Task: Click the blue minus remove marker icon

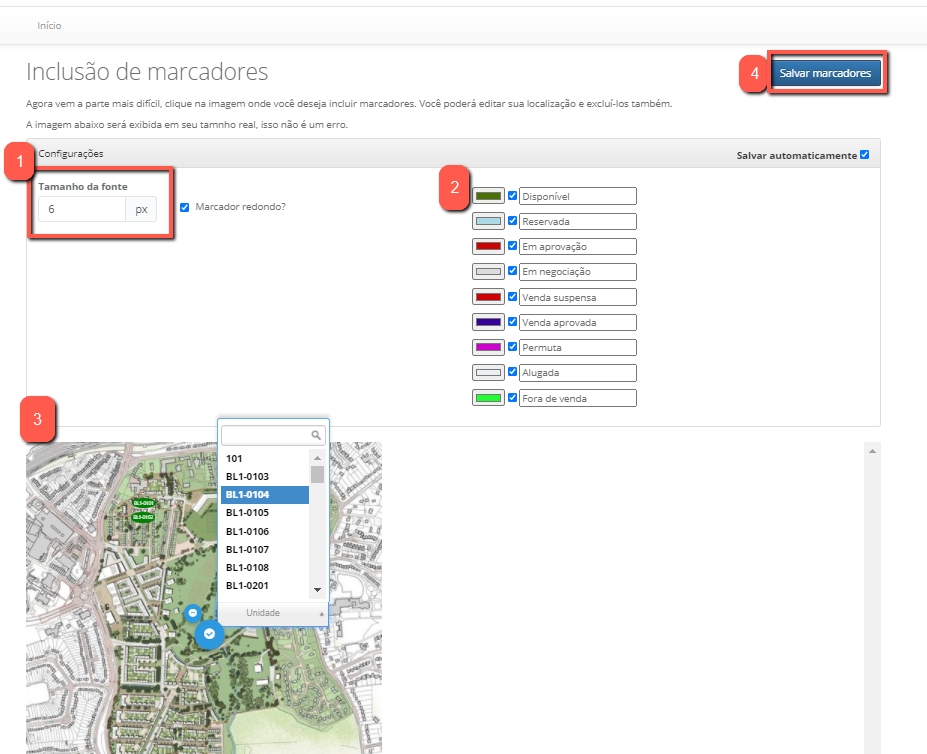Action: 193,613
